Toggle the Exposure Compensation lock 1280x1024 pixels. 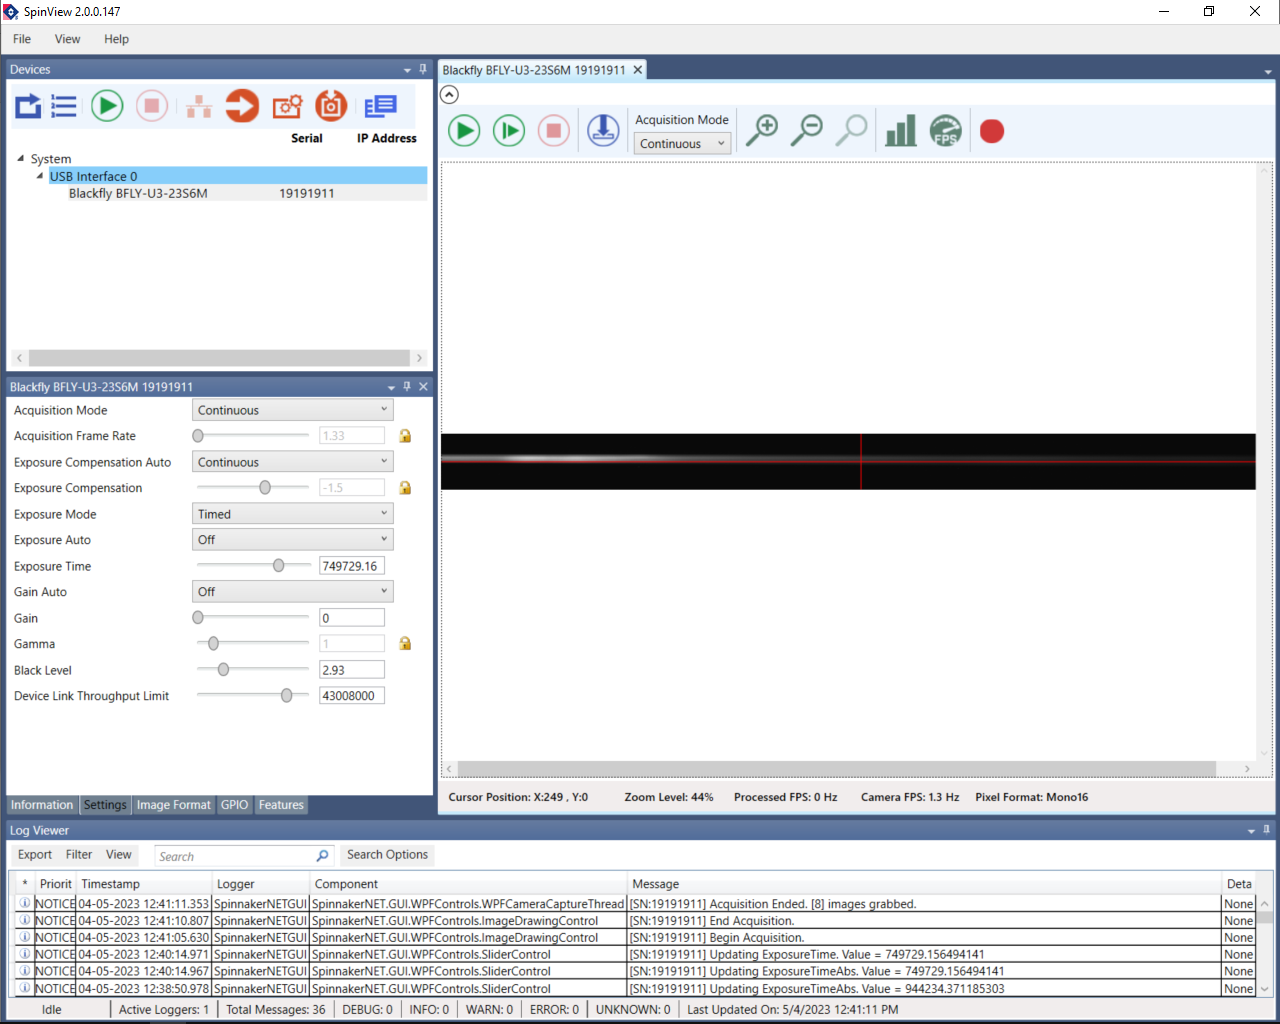point(405,488)
